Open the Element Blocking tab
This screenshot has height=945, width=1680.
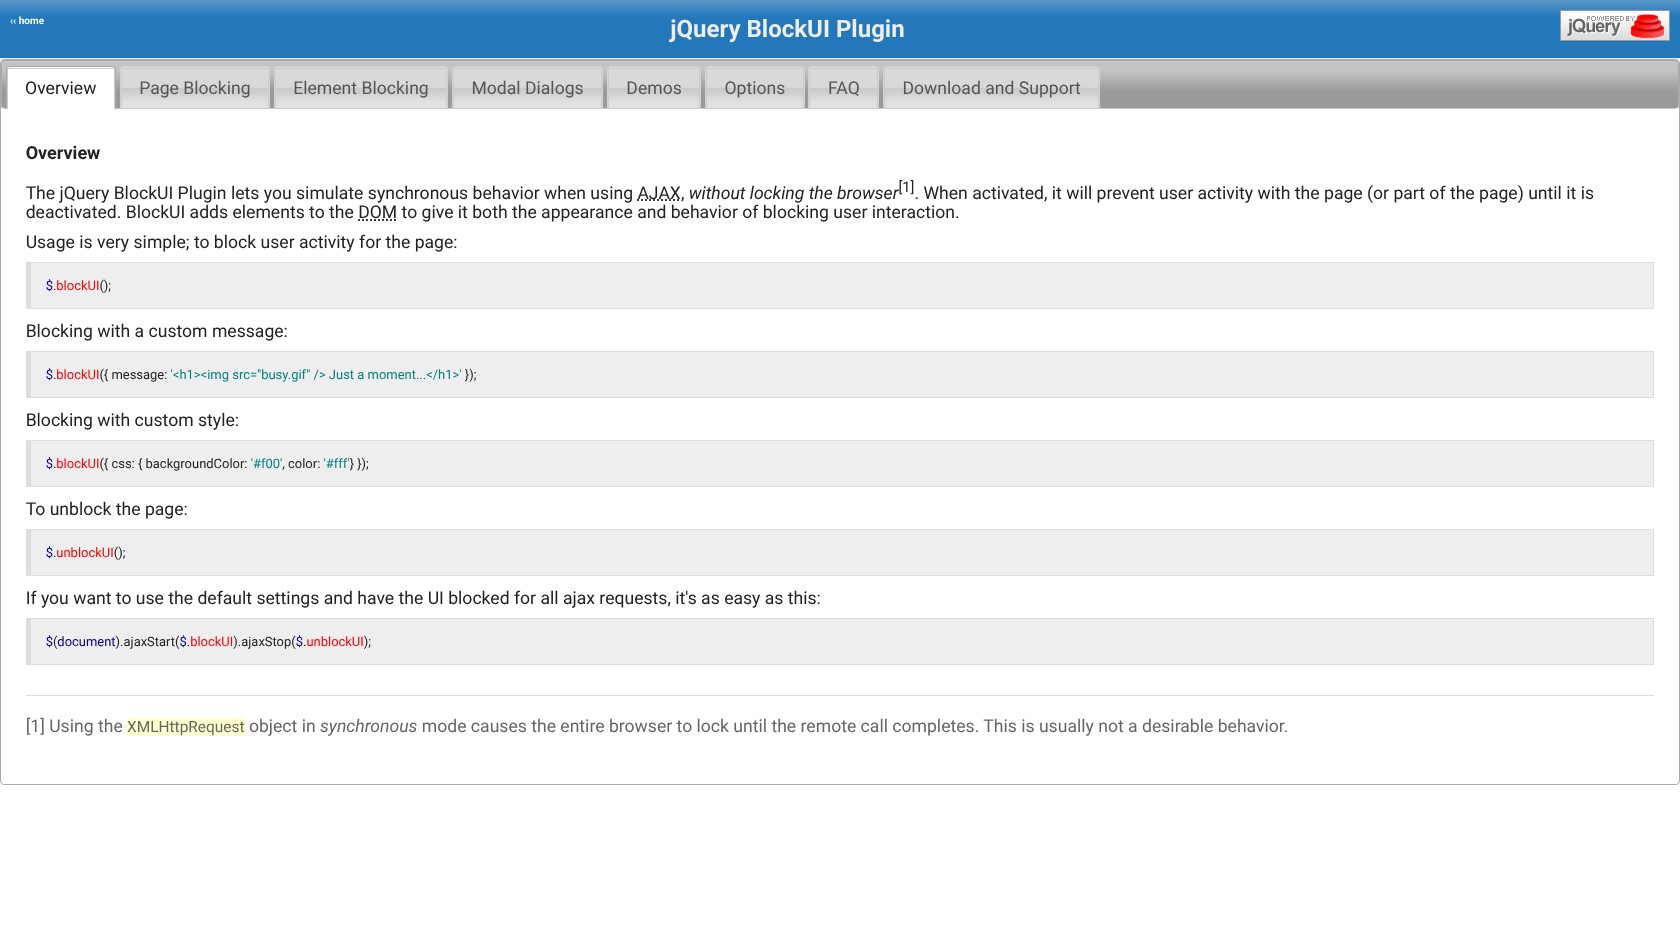pyautogui.click(x=361, y=88)
